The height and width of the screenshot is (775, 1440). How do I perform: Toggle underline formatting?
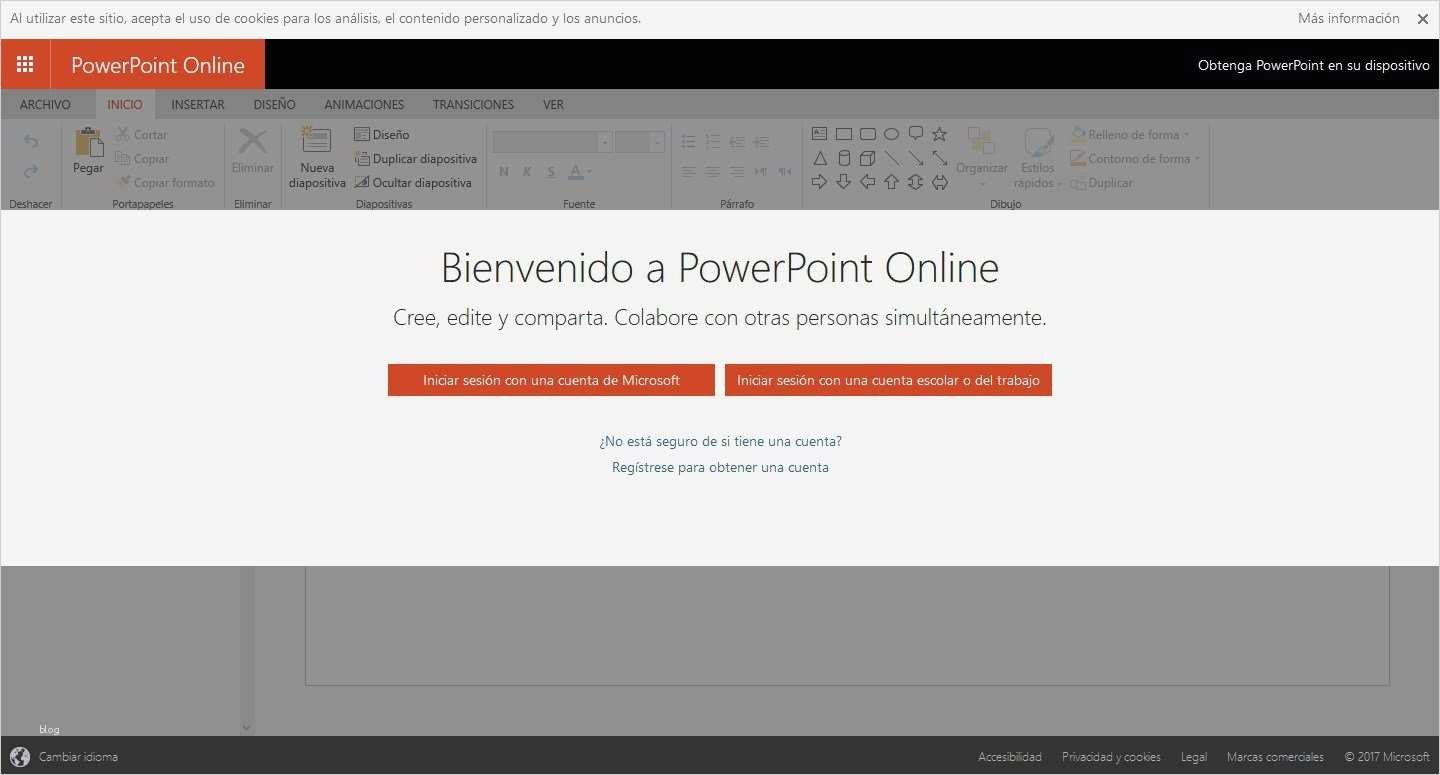(x=551, y=171)
